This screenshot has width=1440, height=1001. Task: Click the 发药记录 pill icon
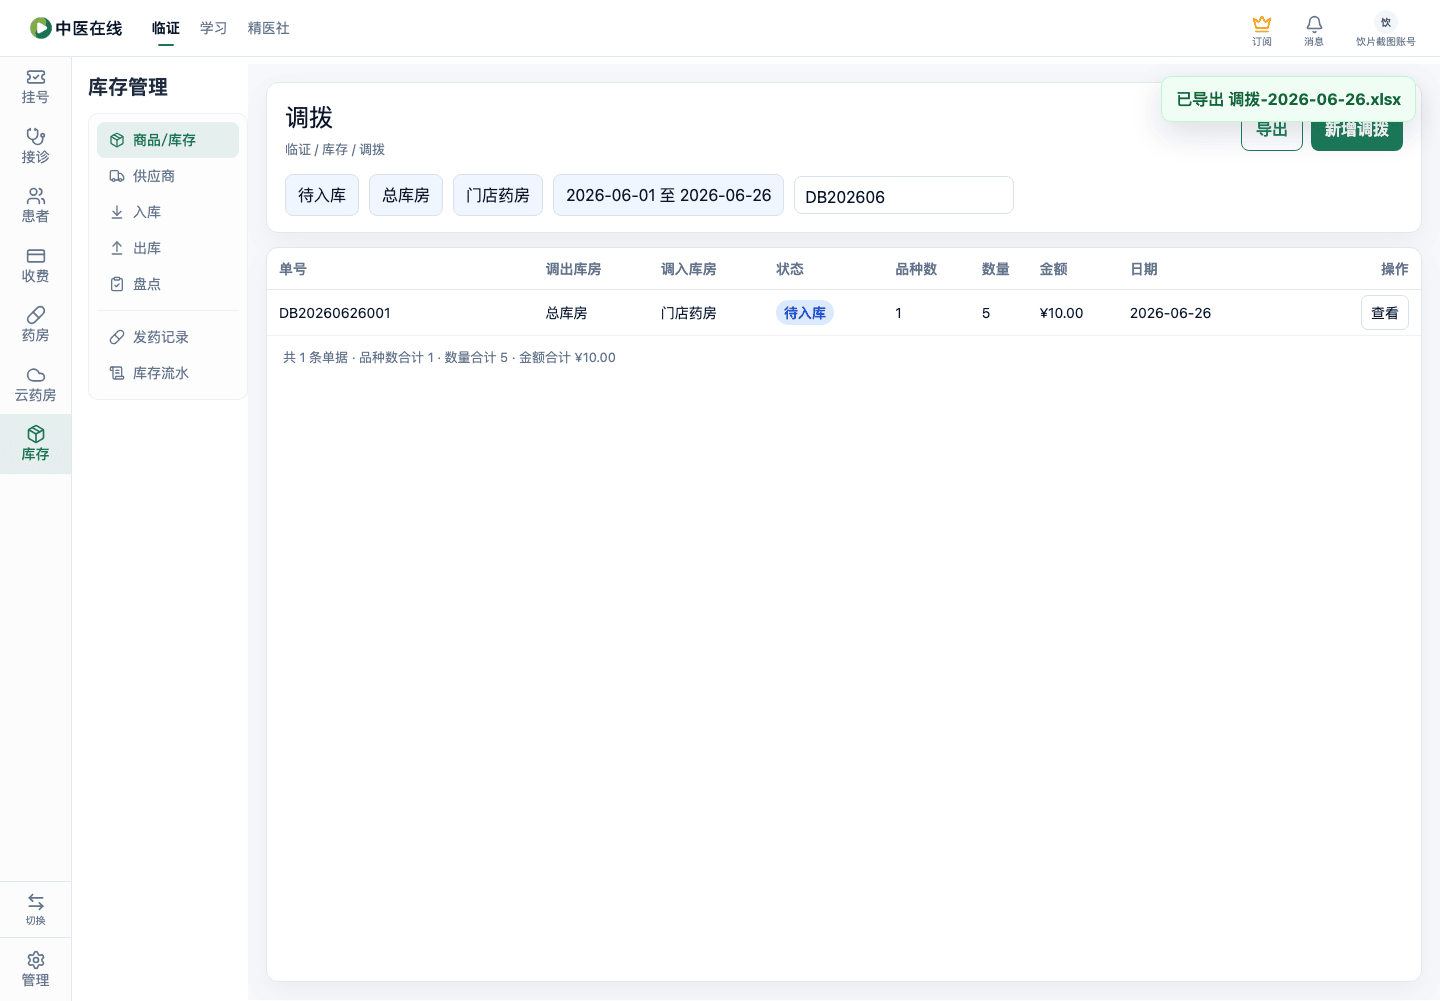[117, 337]
